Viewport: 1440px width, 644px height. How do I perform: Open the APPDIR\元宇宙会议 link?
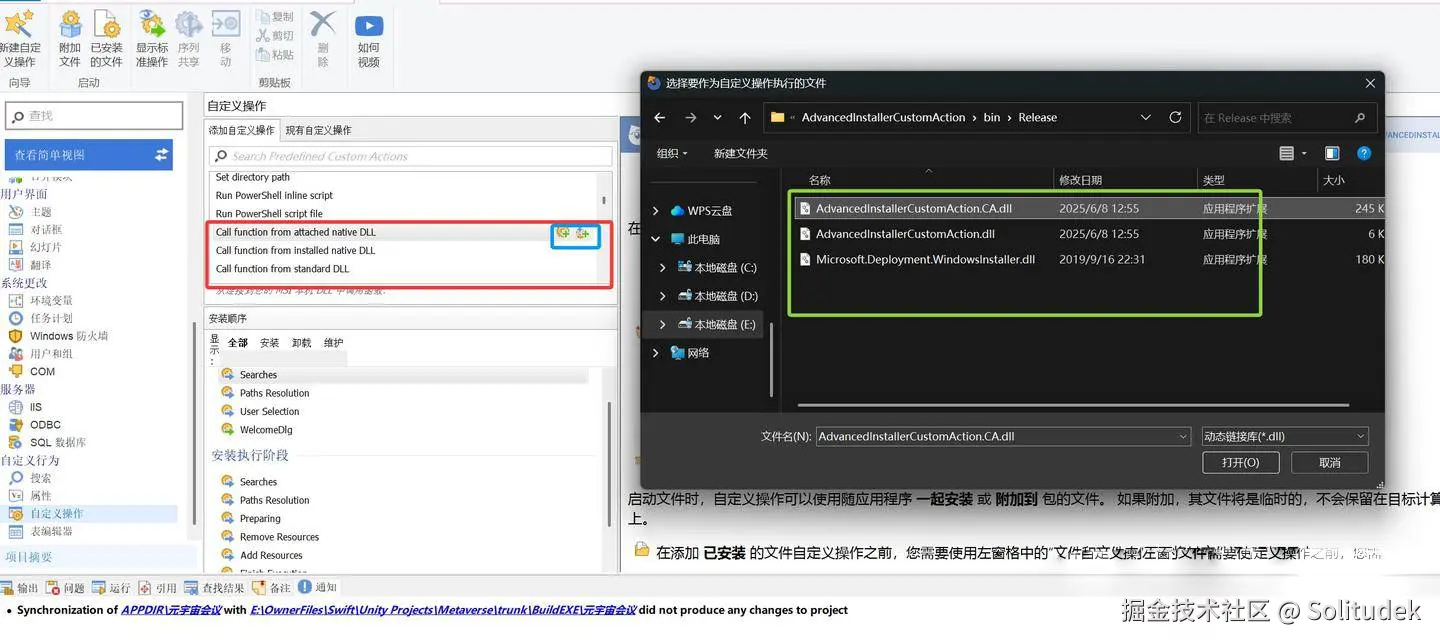171,610
